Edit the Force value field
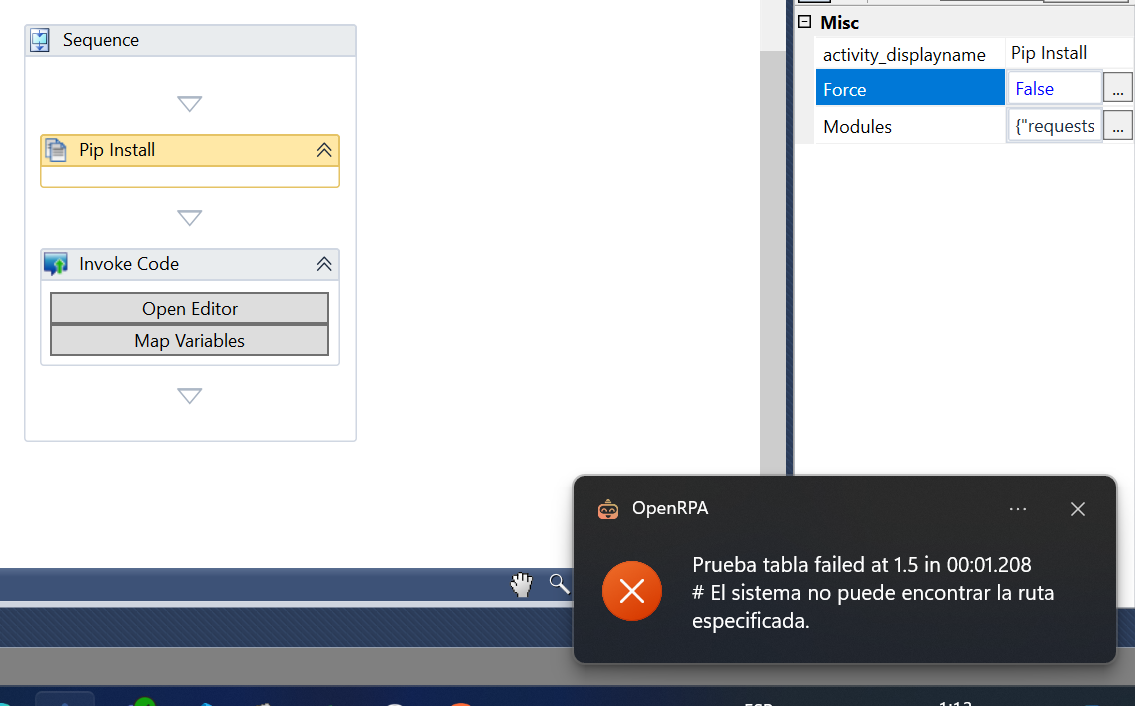 pos(1054,89)
